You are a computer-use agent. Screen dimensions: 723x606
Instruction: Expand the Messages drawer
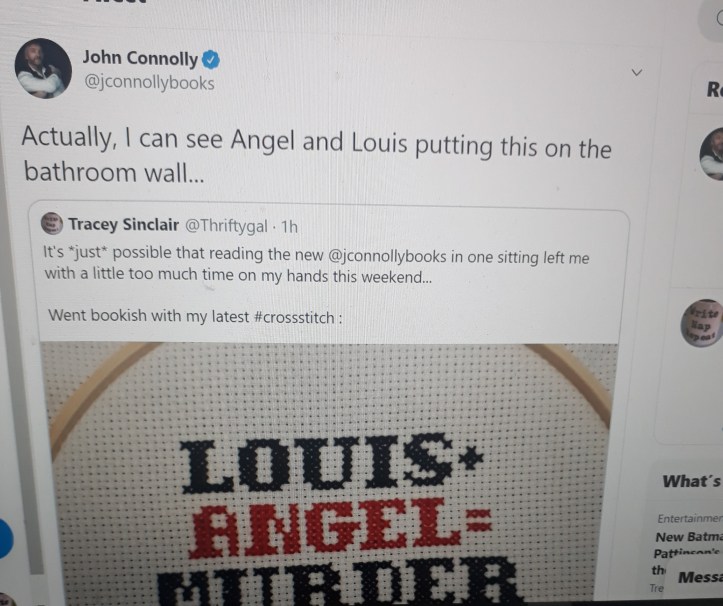pos(700,577)
